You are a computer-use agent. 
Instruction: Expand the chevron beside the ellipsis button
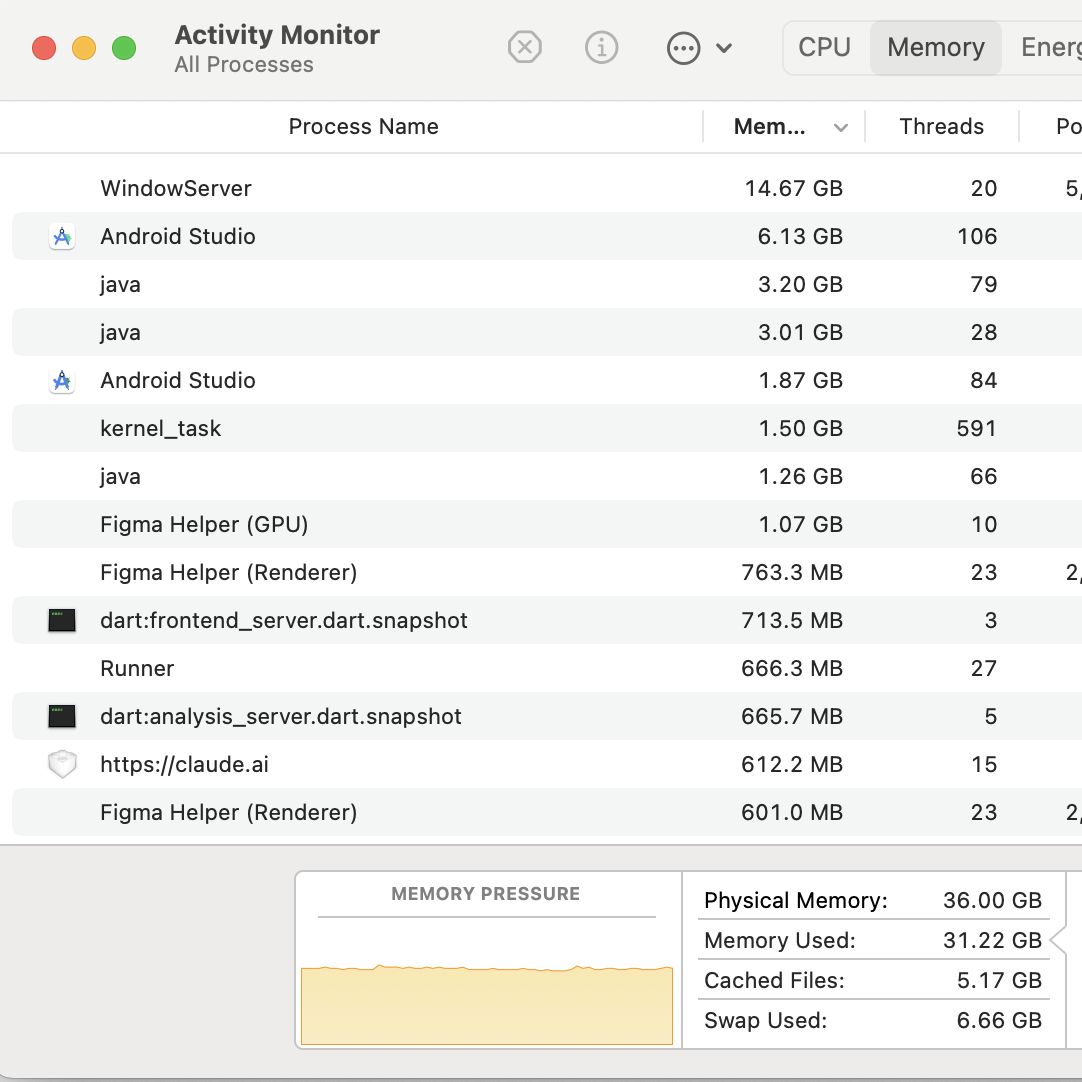(x=725, y=48)
